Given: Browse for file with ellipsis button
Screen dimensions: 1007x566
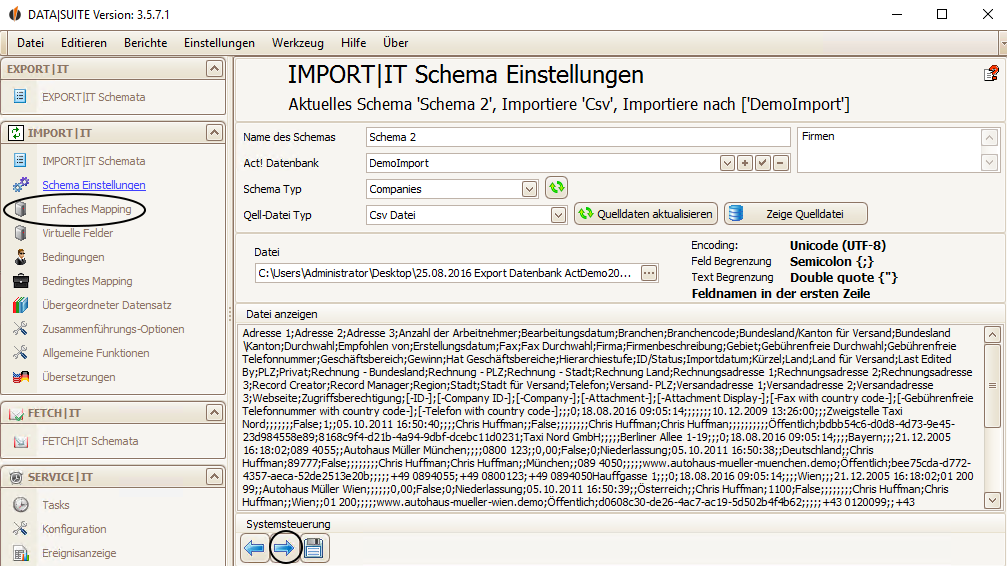Looking at the screenshot, I should click(649, 273).
